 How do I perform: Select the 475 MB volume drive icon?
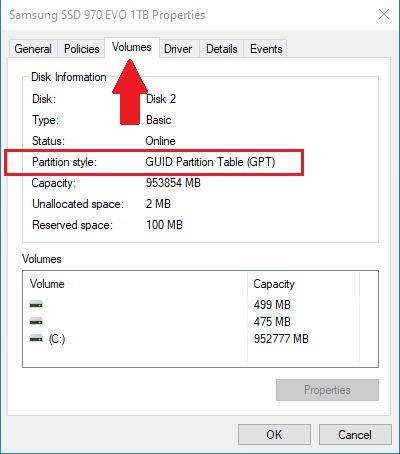pos(36,322)
